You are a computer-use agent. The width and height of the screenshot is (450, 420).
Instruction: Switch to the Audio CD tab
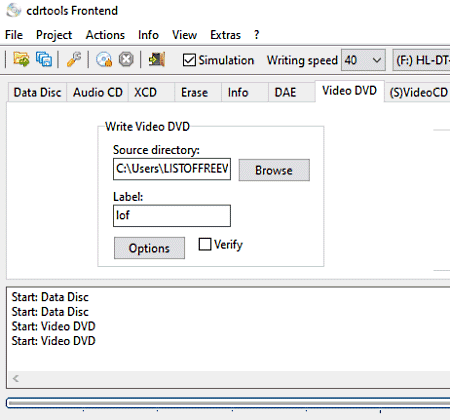click(98, 92)
